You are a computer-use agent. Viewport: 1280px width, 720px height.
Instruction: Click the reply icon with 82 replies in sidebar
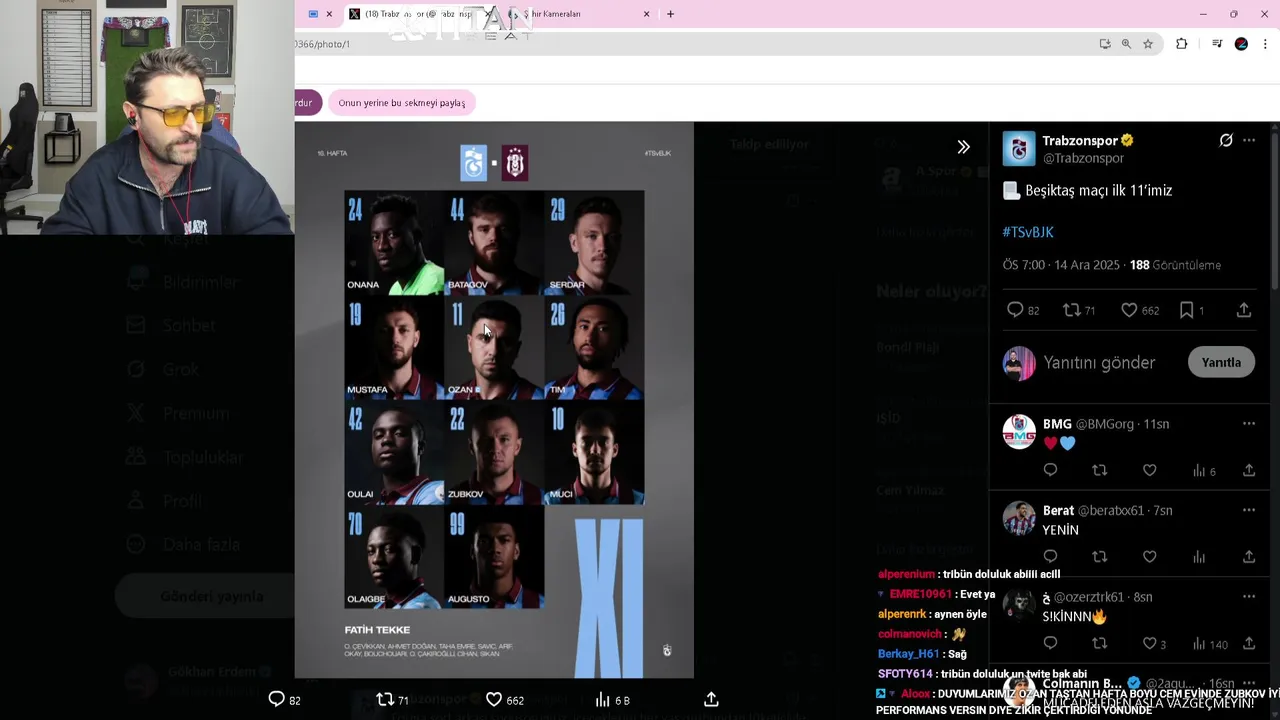(1023, 310)
